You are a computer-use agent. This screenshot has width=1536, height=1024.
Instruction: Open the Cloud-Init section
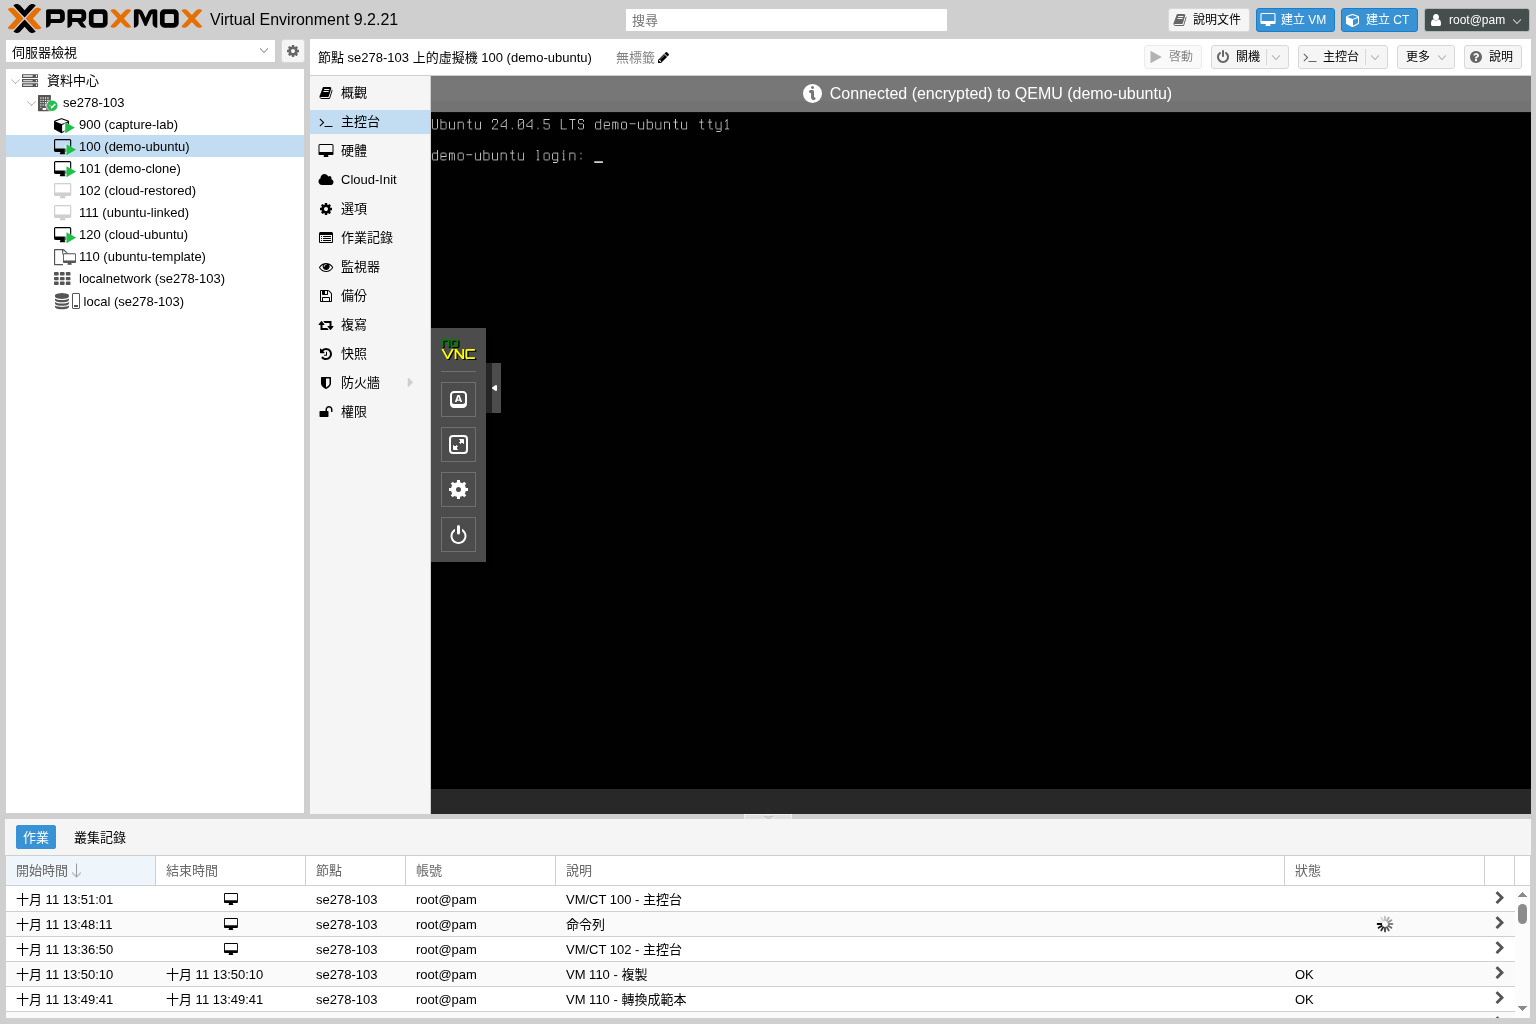click(x=370, y=180)
